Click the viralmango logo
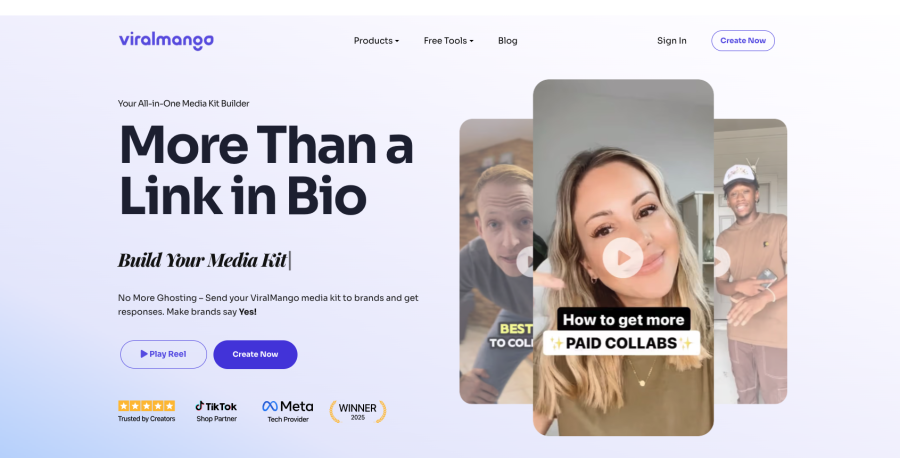The image size is (900, 458). (x=166, y=41)
